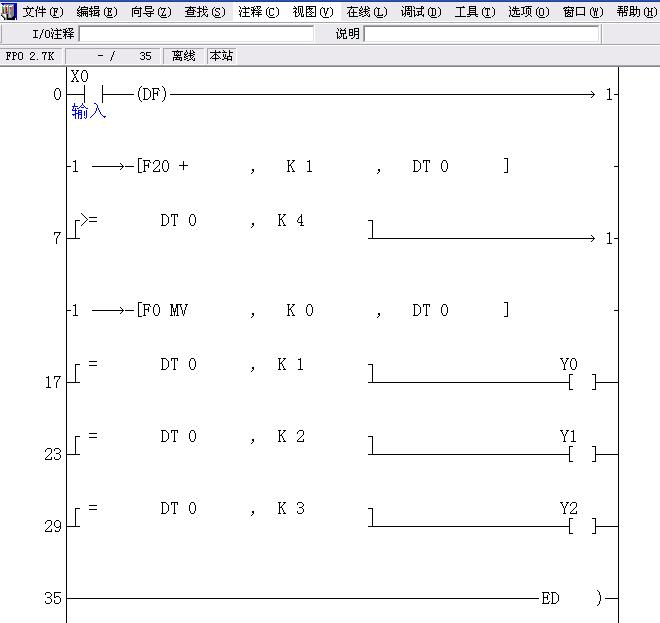Focus the 说明 input field
The image size is (660, 623).
(481, 34)
